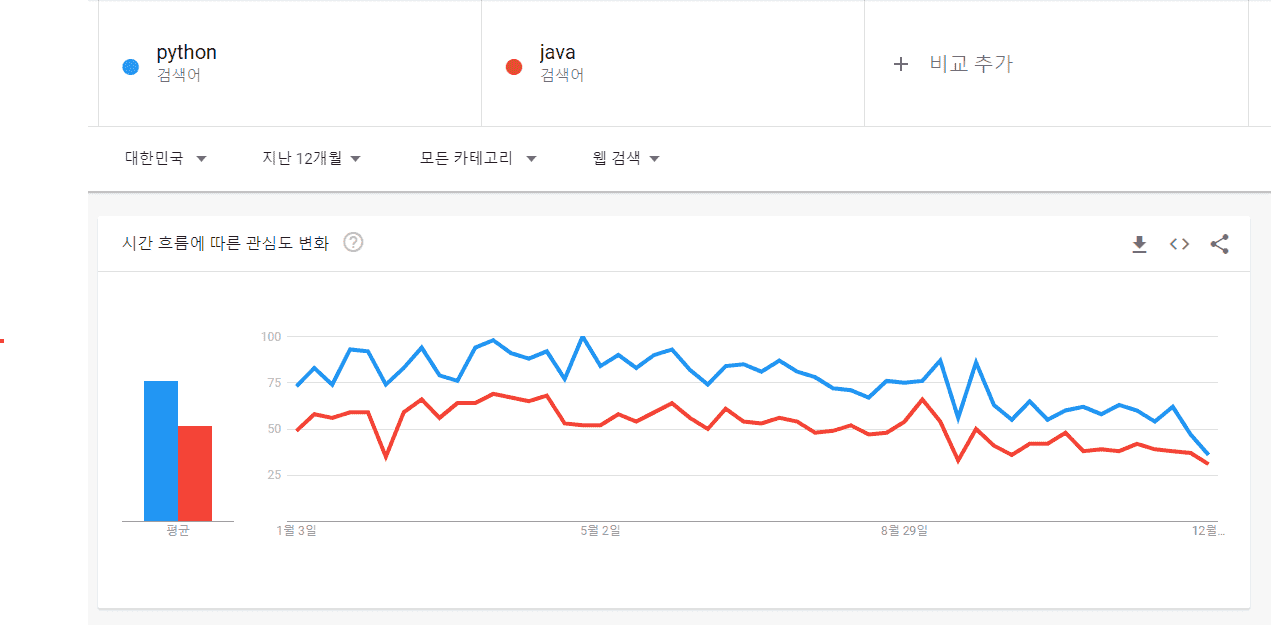Expand the 웹 검색 search type dropdown
1271x625 pixels.
(x=626, y=158)
